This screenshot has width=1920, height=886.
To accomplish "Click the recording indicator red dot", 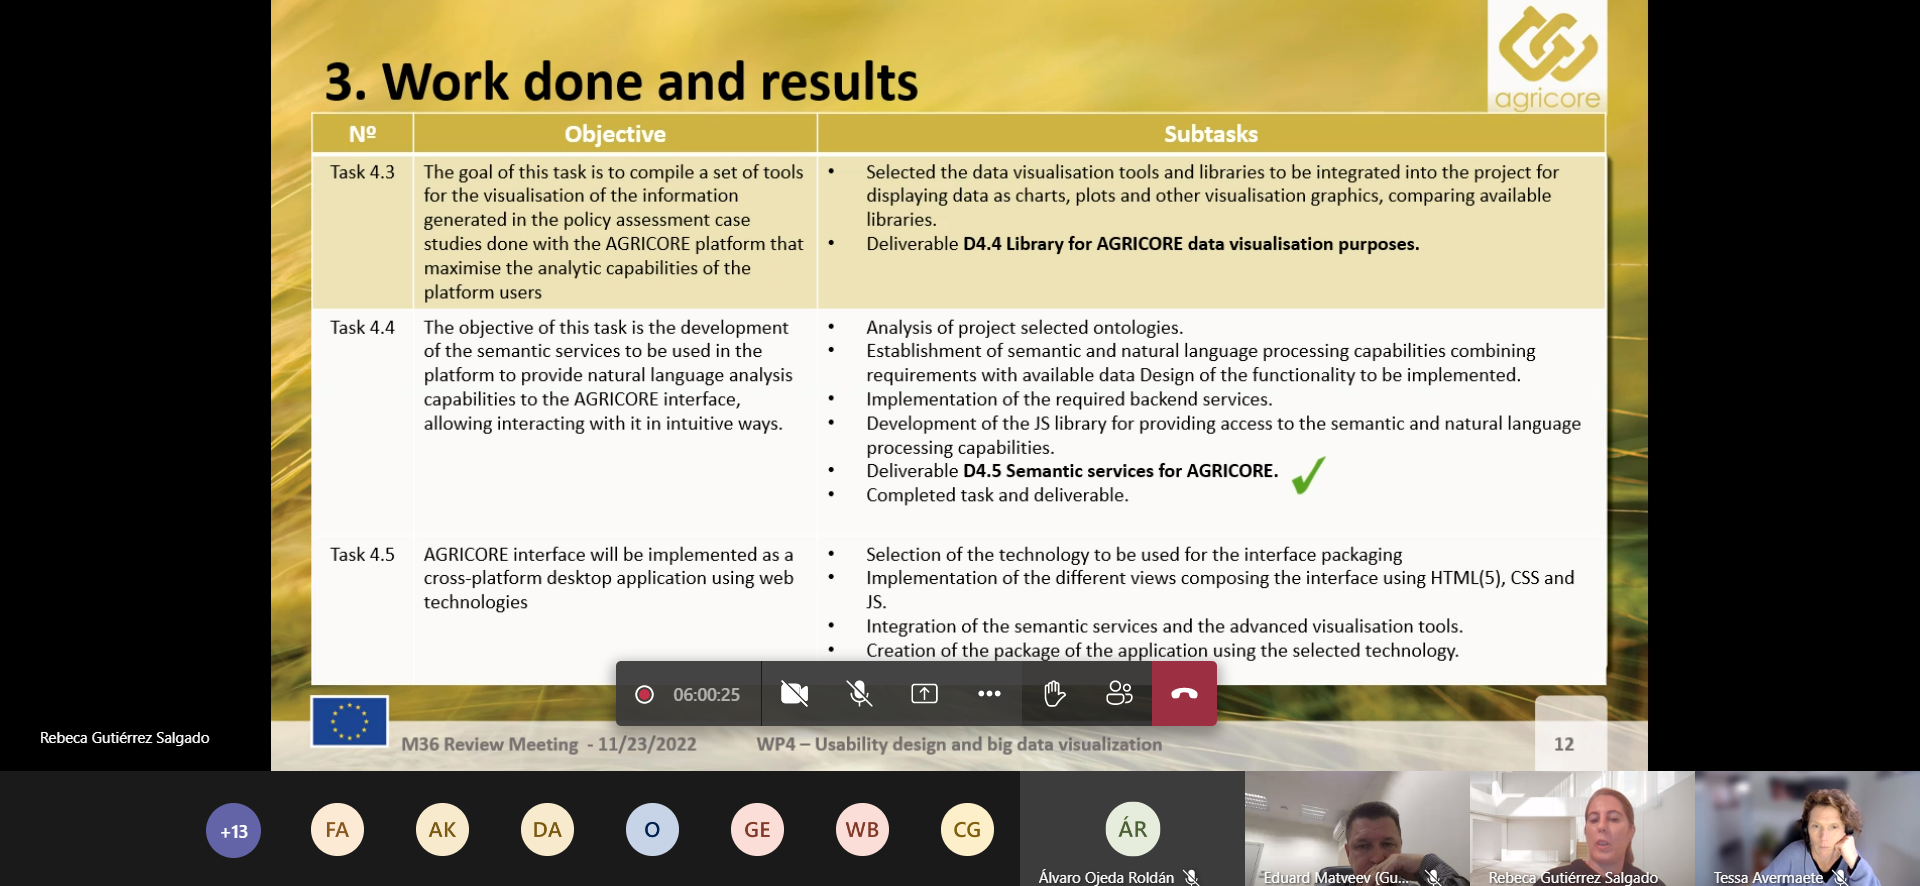I will point(645,694).
